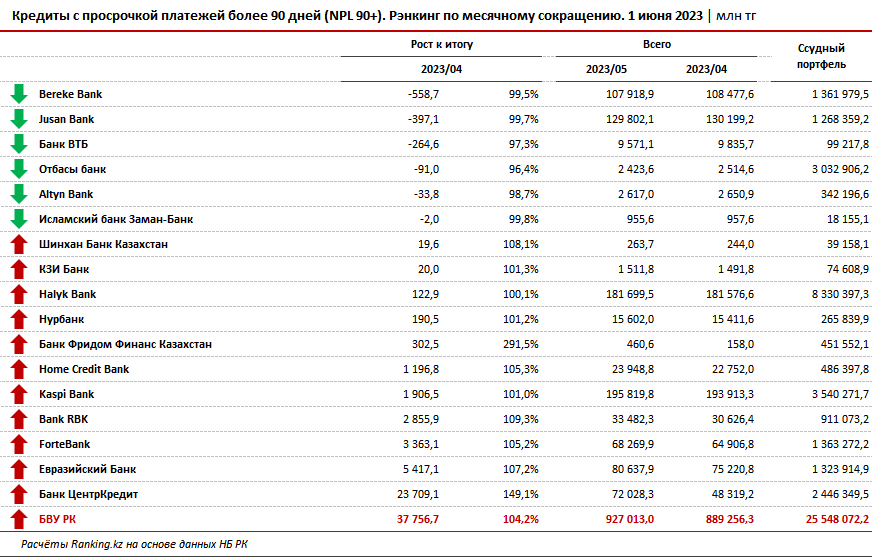Click the value 911 073,2 for Bank RBK
Viewport: 872px width, 557px height.
click(x=845, y=419)
